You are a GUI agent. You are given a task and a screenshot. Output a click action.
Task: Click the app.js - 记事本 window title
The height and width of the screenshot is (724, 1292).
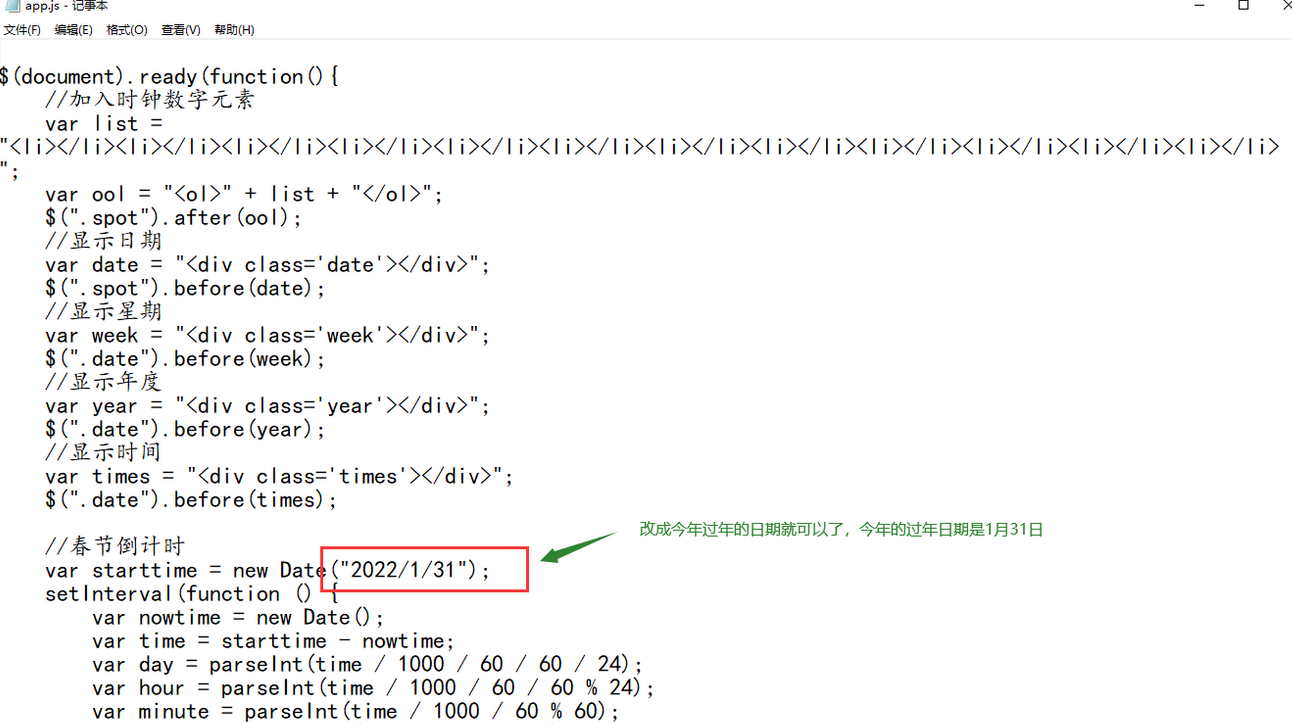(67, 6)
